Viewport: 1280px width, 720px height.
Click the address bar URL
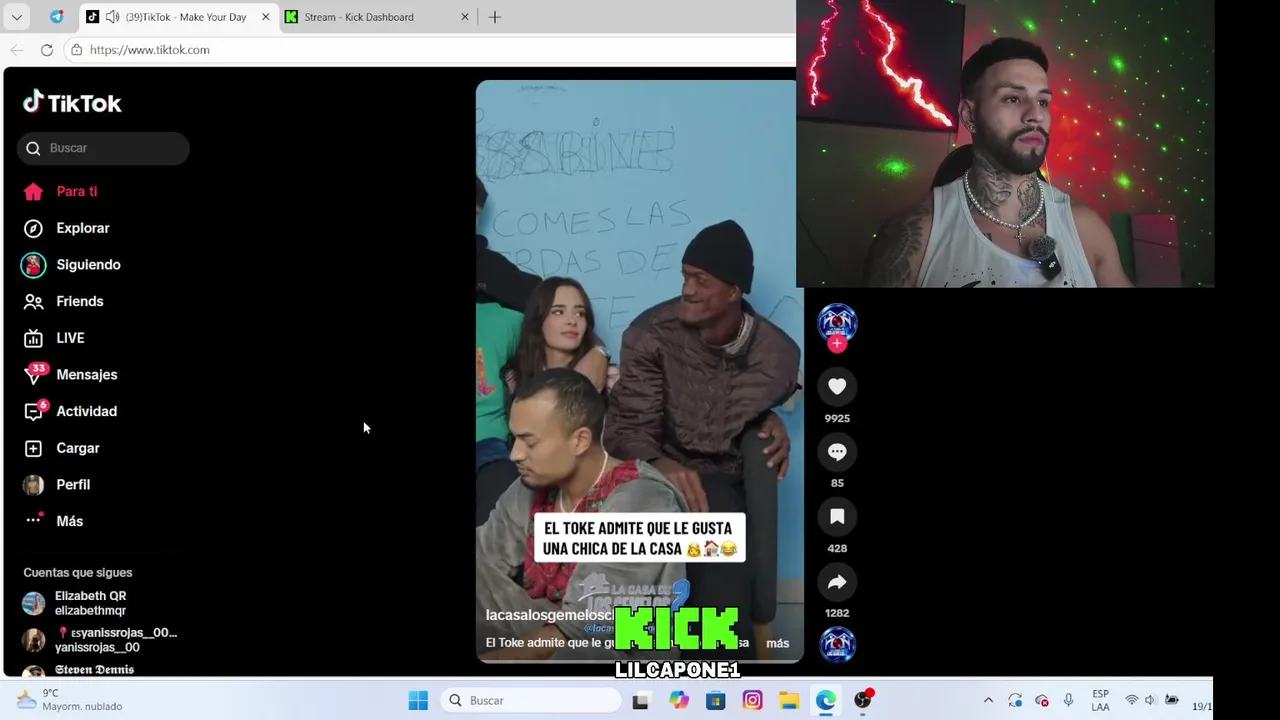coord(150,50)
